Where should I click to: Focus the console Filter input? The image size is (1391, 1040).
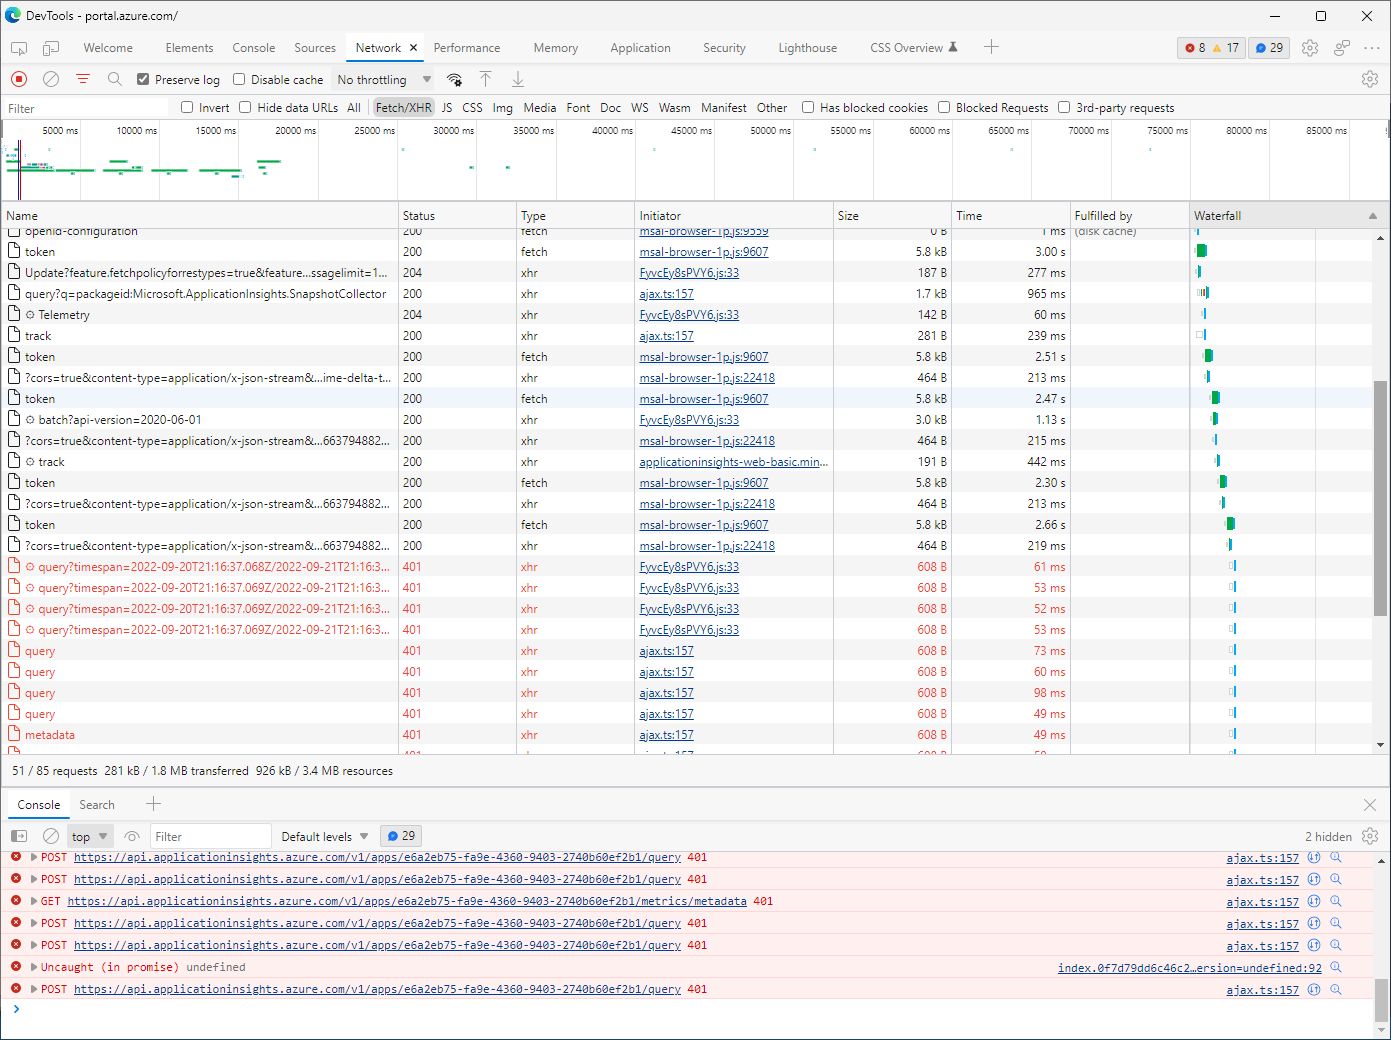coord(210,836)
